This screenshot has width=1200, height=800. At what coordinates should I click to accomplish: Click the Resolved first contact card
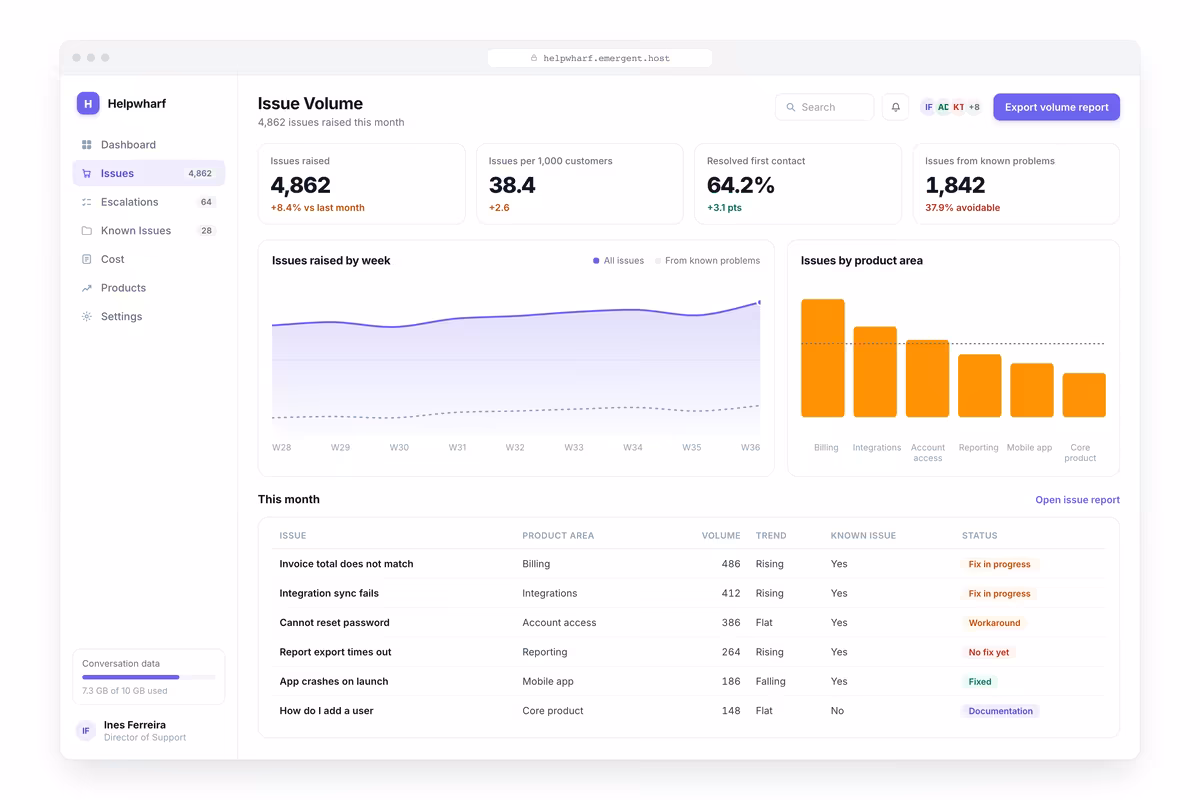point(798,184)
